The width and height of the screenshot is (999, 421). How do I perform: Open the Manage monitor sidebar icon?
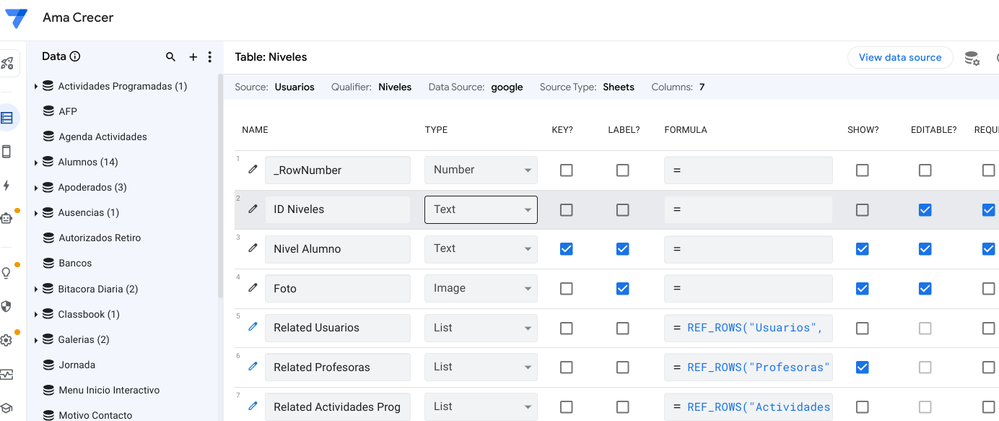7,374
